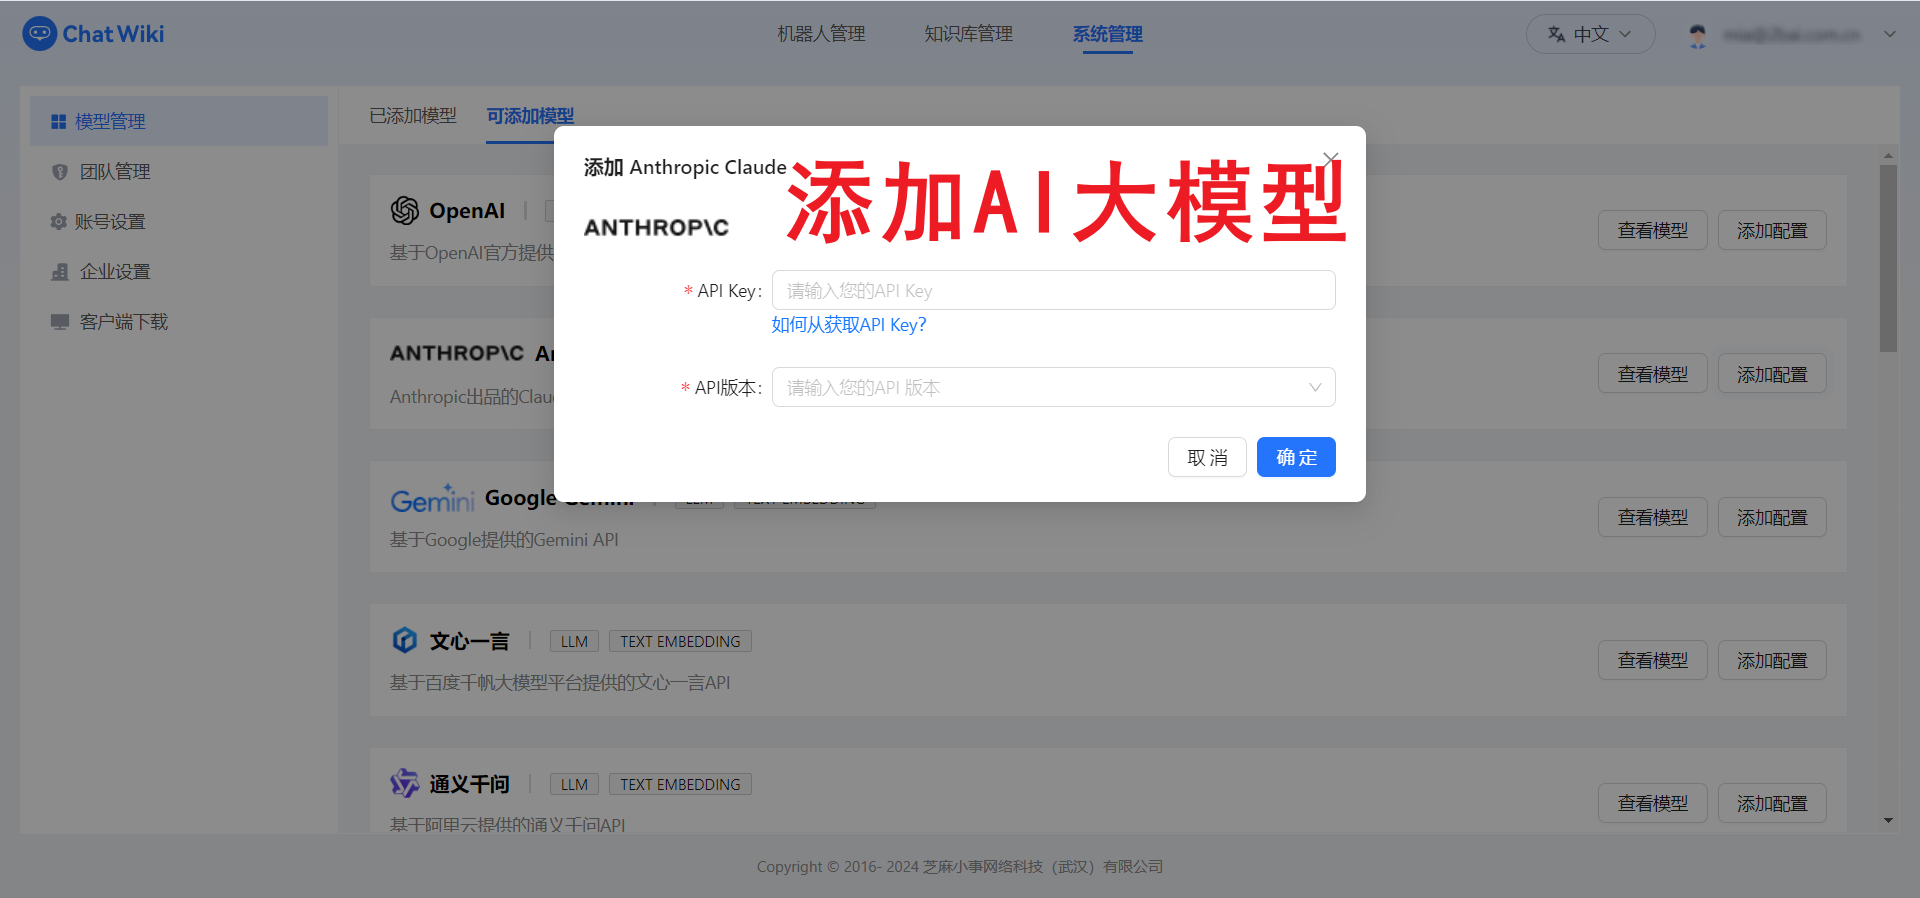
Task: Click the Gemini logo
Action: 432,498
